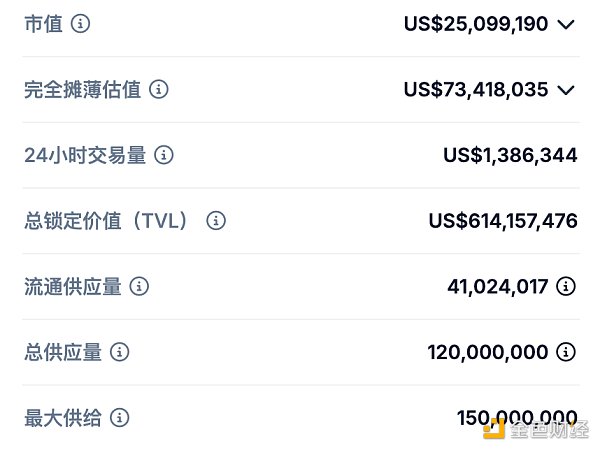Click the info icon beside 市值
The image size is (600, 450).
click(81, 23)
